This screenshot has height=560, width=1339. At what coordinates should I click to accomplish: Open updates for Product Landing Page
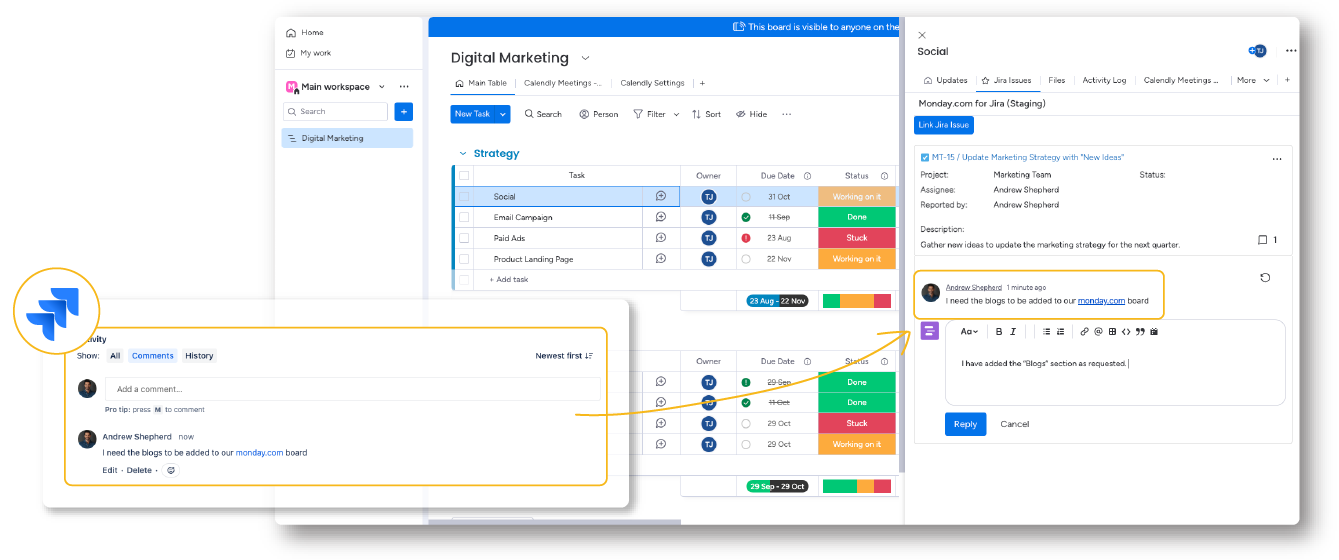(x=661, y=259)
